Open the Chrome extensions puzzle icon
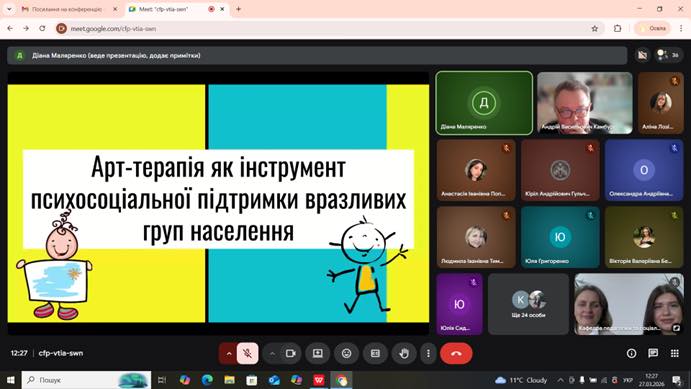 pyautogui.click(x=617, y=28)
